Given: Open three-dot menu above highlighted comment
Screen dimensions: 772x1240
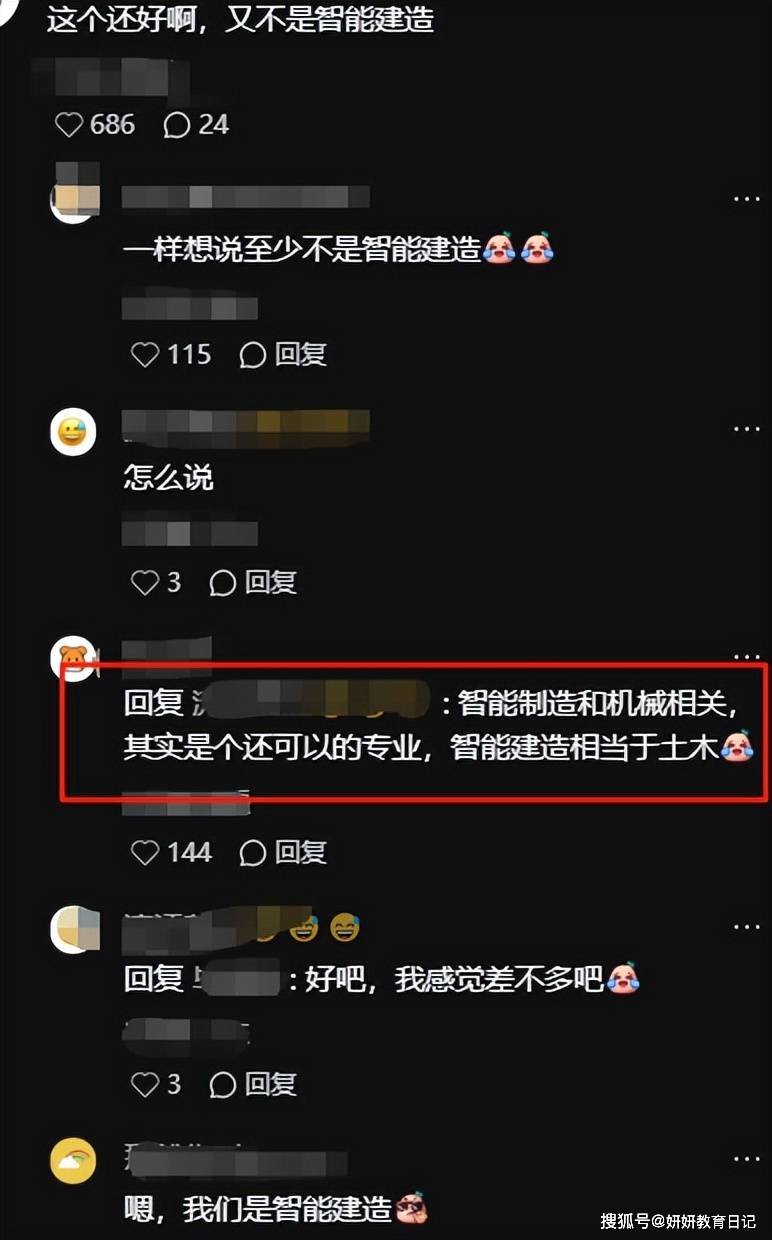Looking at the screenshot, I should pyautogui.click(x=746, y=657).
